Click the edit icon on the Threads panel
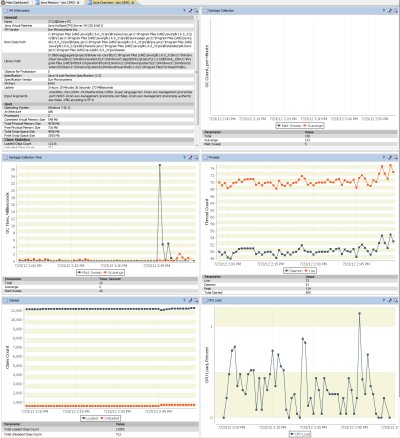The image size is (400, 438). 389,157
